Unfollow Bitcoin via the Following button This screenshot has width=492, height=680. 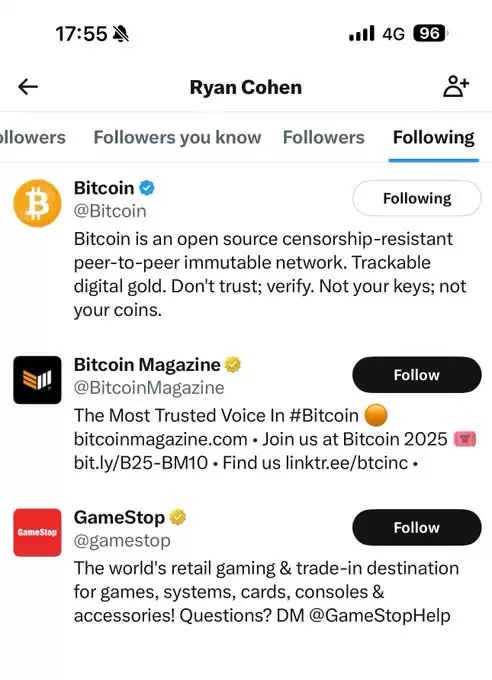point(417,198)
